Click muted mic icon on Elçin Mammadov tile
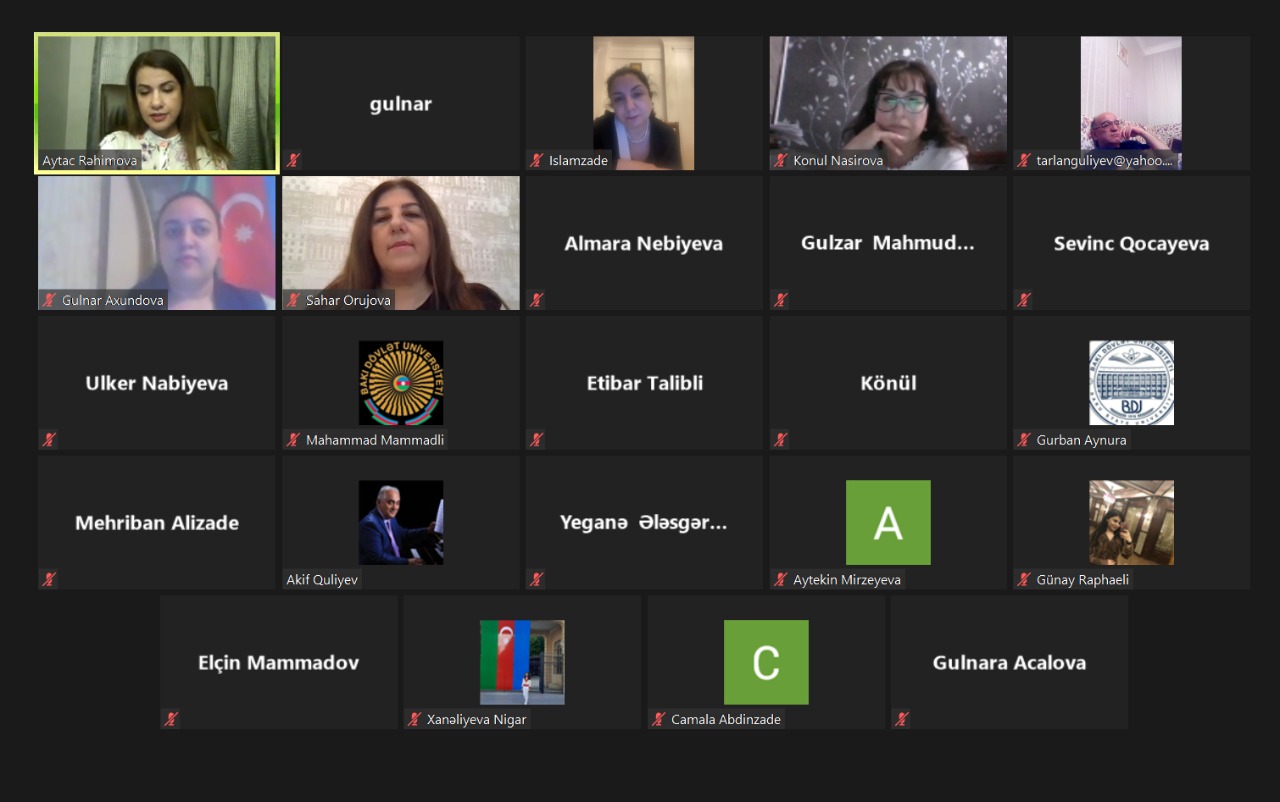This screenshot has height=802, width=1280. pos(171,719)
